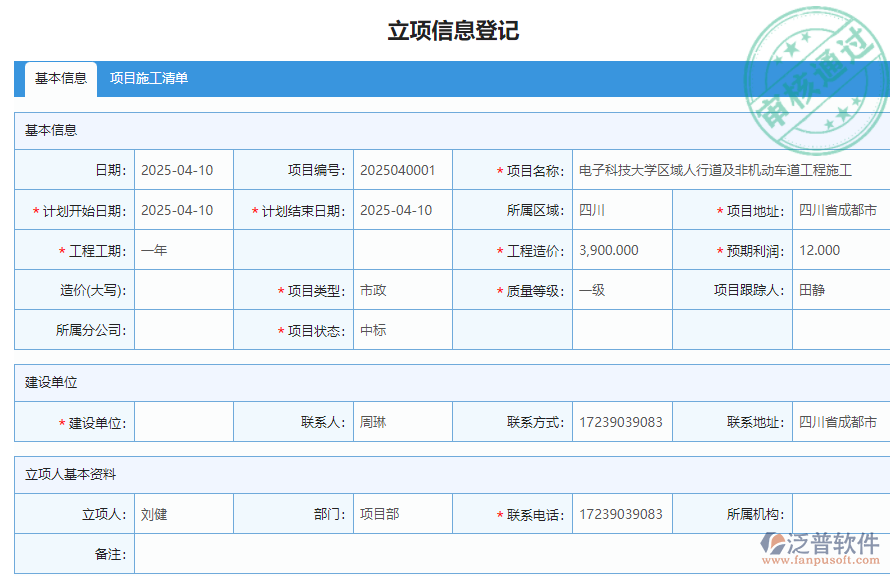Click the 项目跟踪人 field showing 田静
Viewport: 890px width, 576px height.
(x=838, y=290)
